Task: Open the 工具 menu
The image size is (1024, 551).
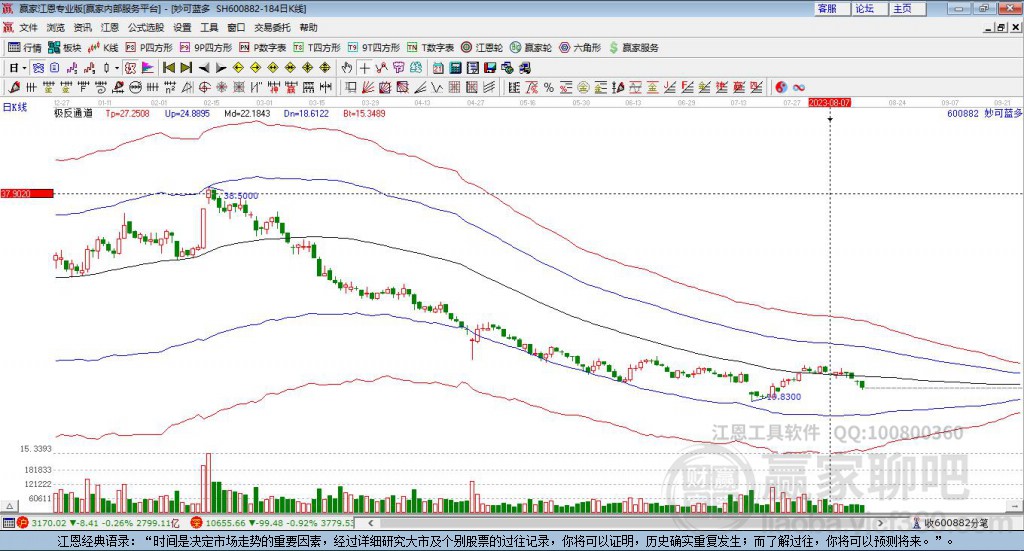Action: pos(209,27)
